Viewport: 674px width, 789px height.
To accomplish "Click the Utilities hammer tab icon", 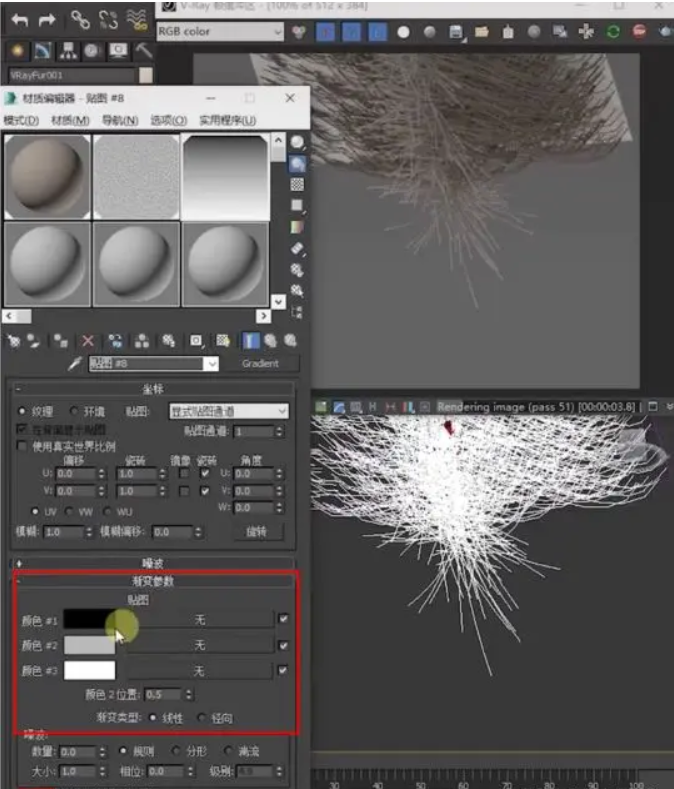I will click(x=144, y=49).
